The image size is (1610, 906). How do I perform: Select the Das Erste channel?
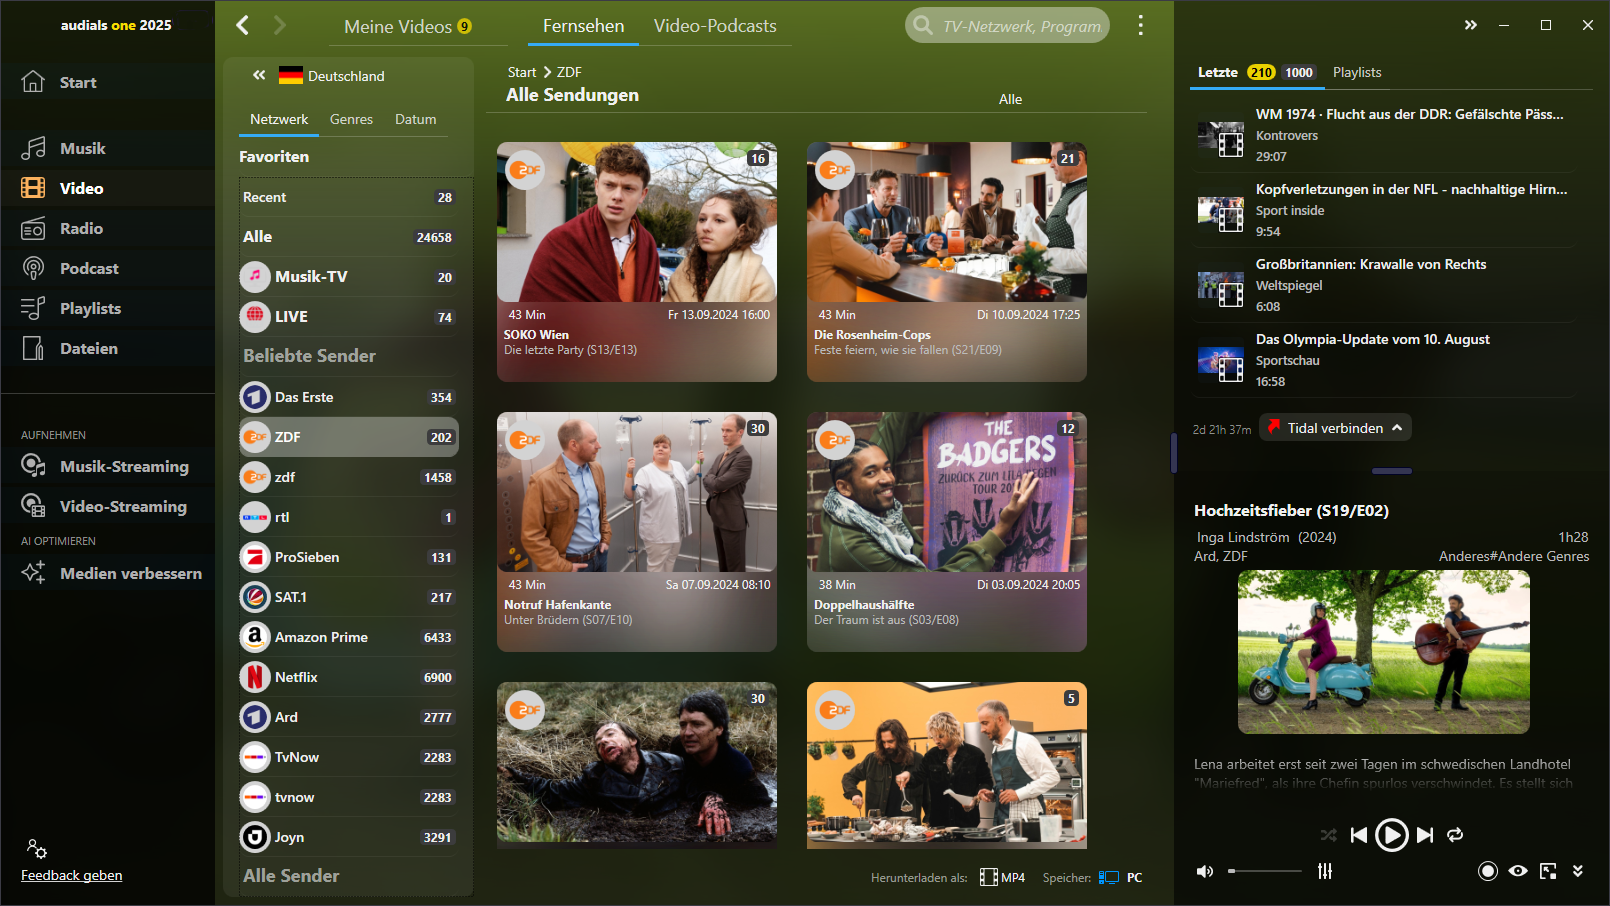[348, 397]
